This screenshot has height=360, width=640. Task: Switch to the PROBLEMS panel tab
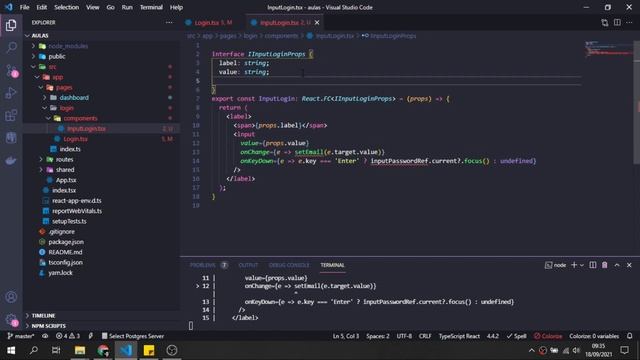202,265
